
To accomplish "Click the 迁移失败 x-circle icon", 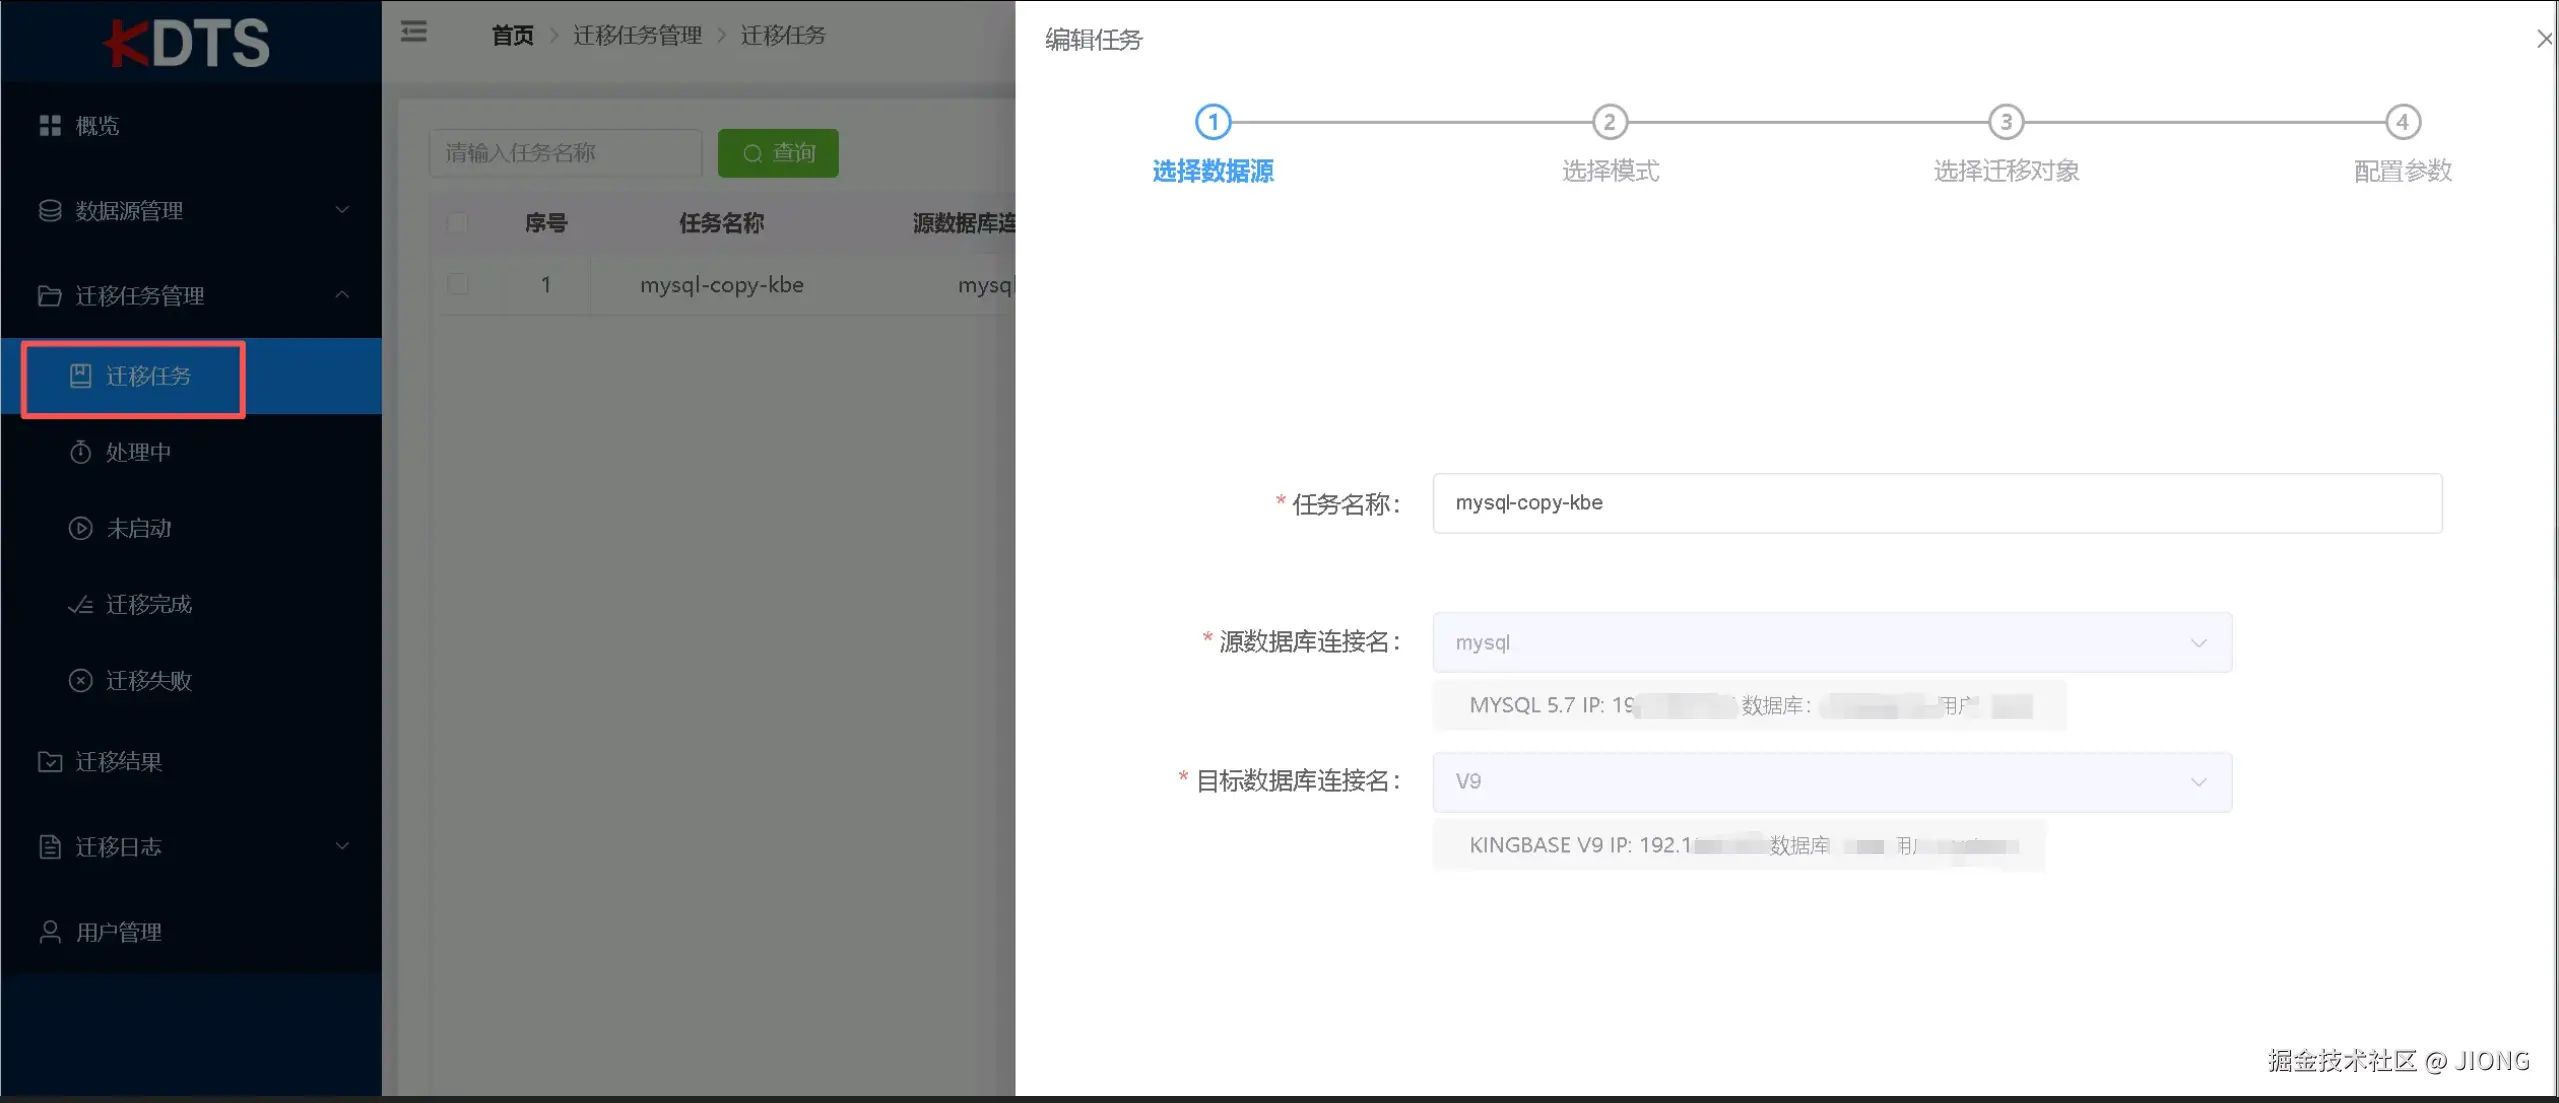I will click(80, 680).
